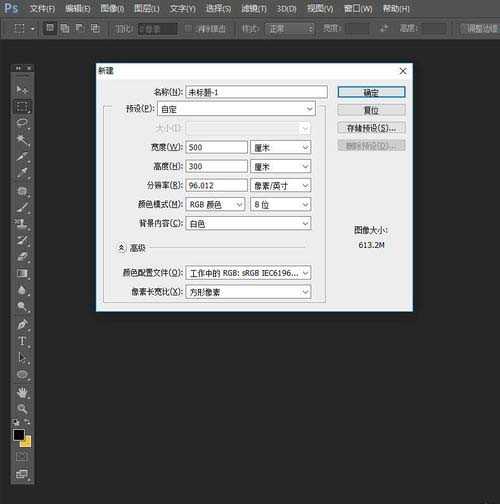Select the Move tool
This screenshot has width=500, height=504.
point(22,89)
